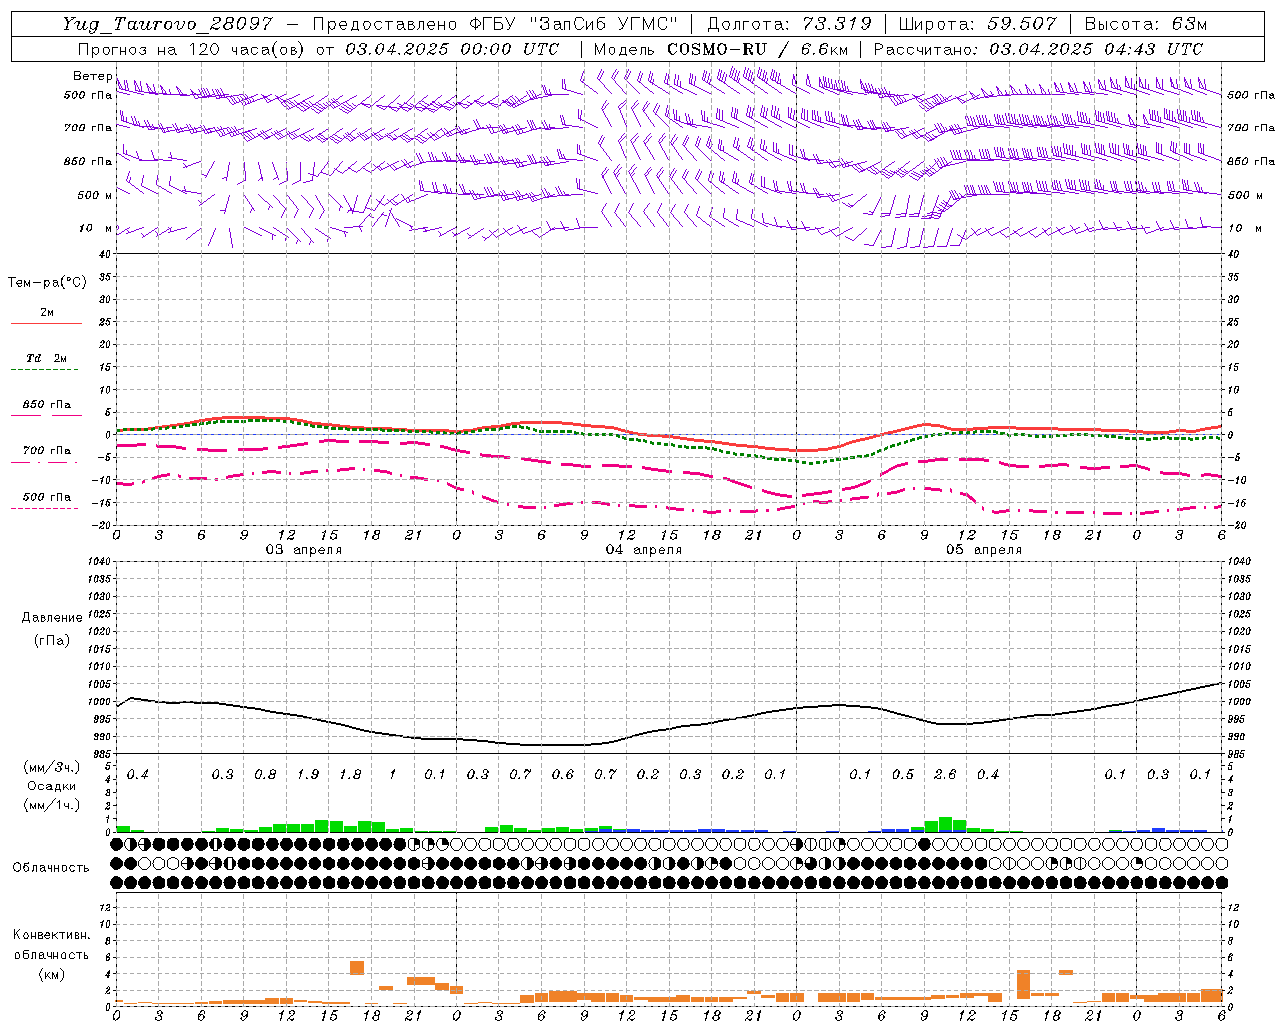
Task: Click the 'Давление' pressure panel label
Action: 51,618
